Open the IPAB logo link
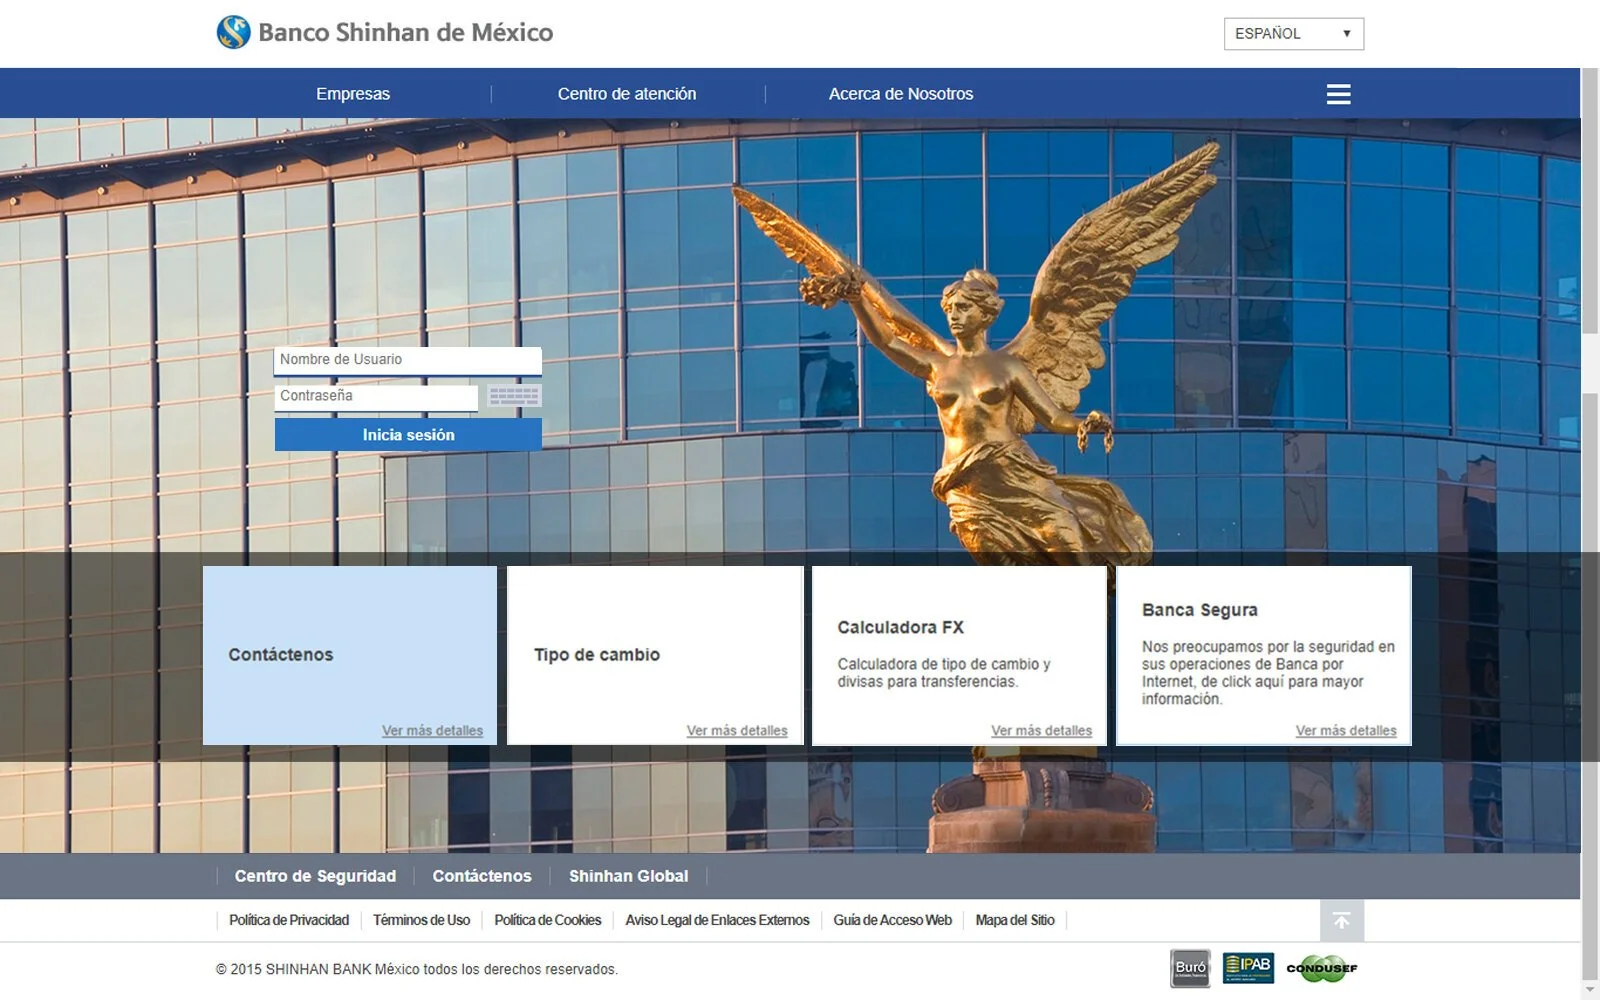The image size is (1600, 1000). 1248,967
